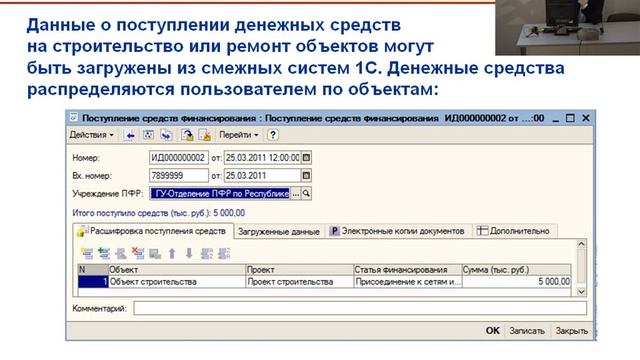The image size is (640, 360).
Task: Click the incoming date field 25.03.2011
Action: point(262,176)
